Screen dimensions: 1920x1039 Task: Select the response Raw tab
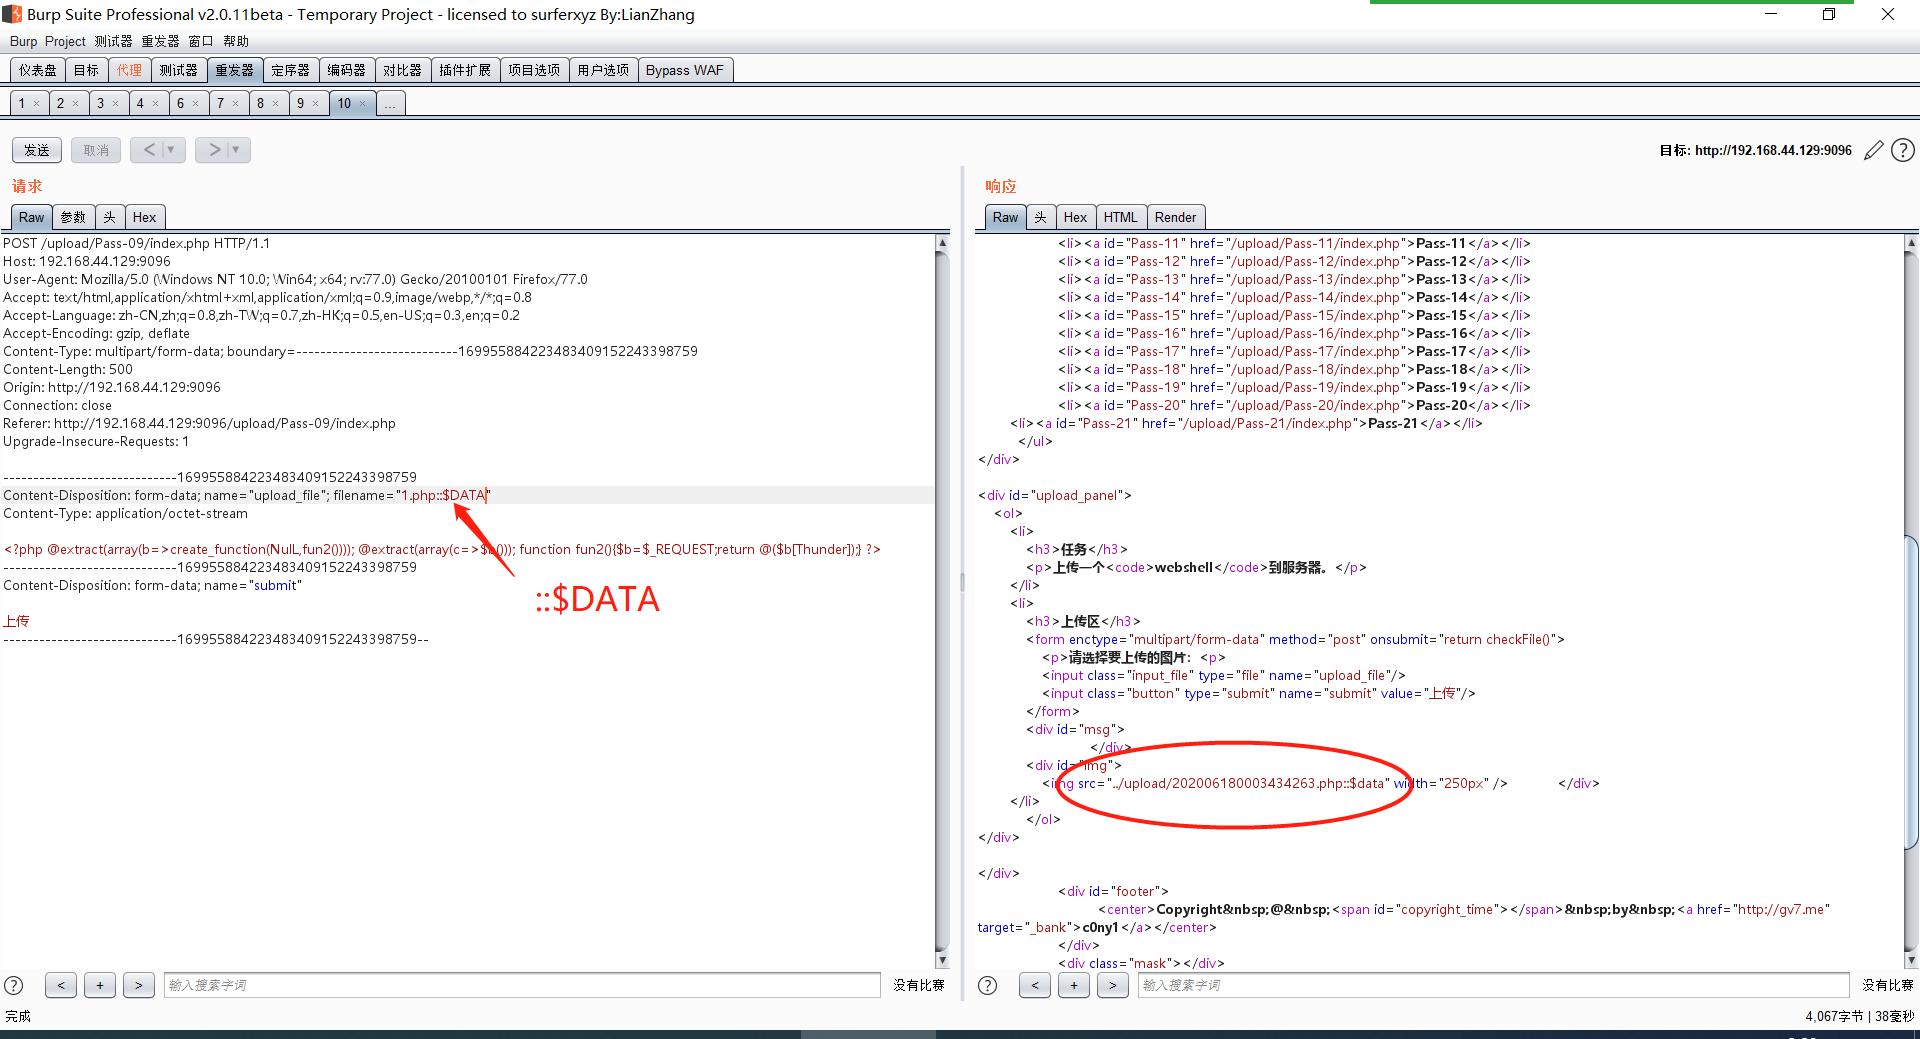coord(1005,217)
